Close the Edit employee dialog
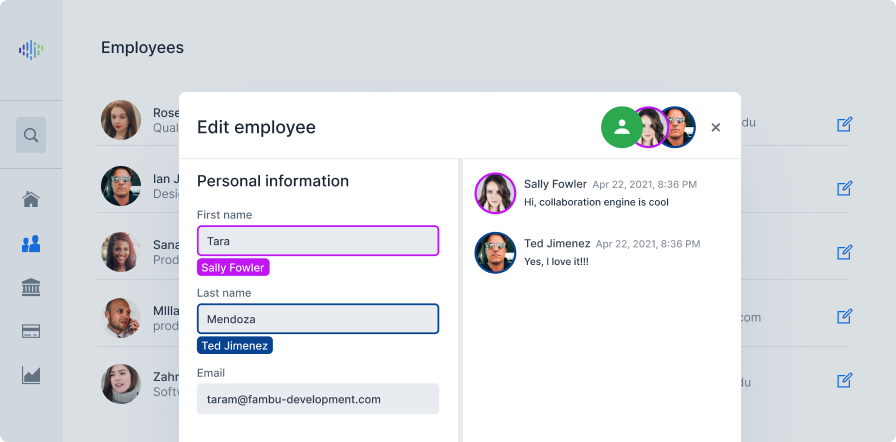896x442 pixels. pyautogui.click(x=715, y=127)
